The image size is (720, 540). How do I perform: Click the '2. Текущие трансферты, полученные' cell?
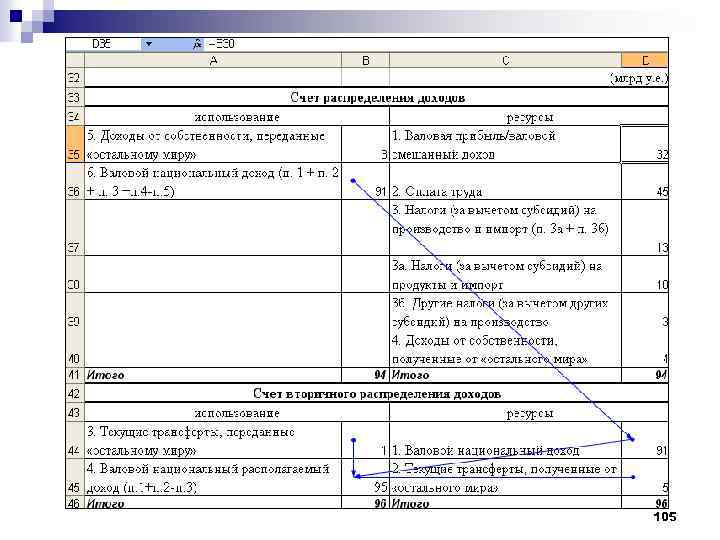pyautogui.click(x=505, y=478)
